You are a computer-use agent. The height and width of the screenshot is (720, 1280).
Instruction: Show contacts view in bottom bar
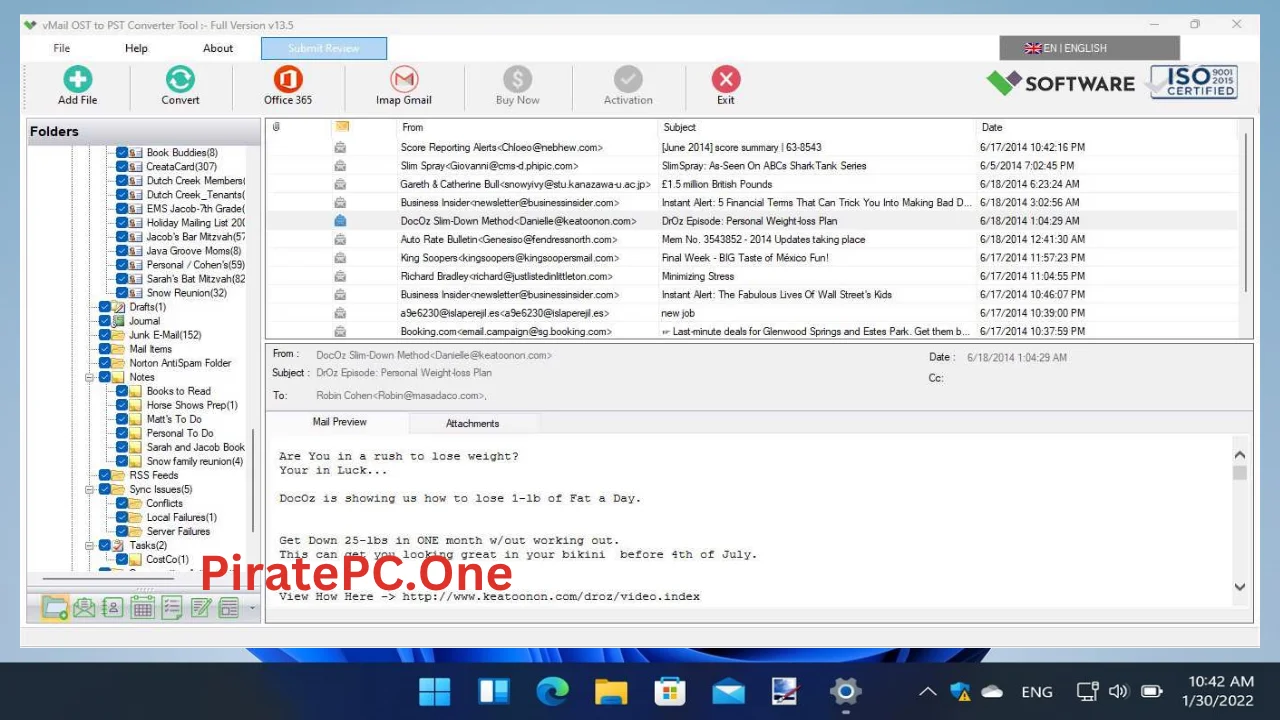(113, 607)
